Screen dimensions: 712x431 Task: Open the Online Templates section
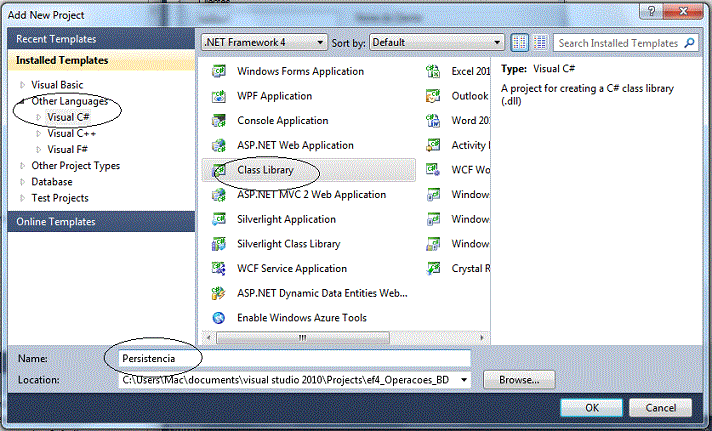tap(101, 222)
